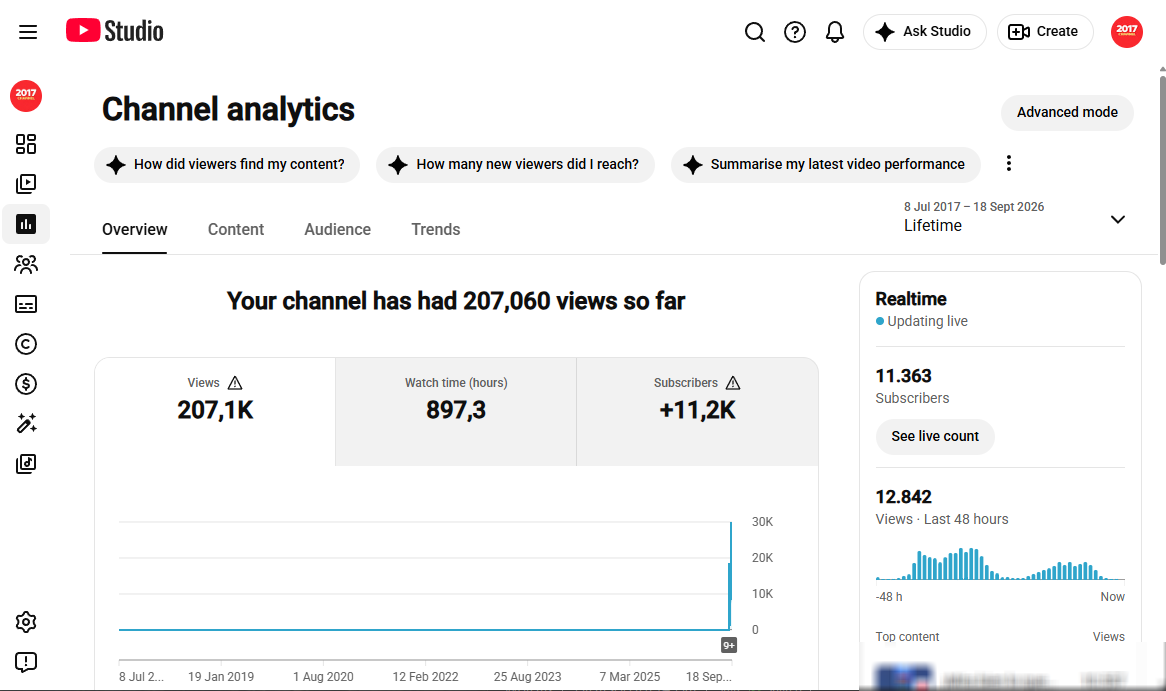Select the Subscribers metric card
The height and width of the screenshot is (691, 1166).
[x=697, y=411]
